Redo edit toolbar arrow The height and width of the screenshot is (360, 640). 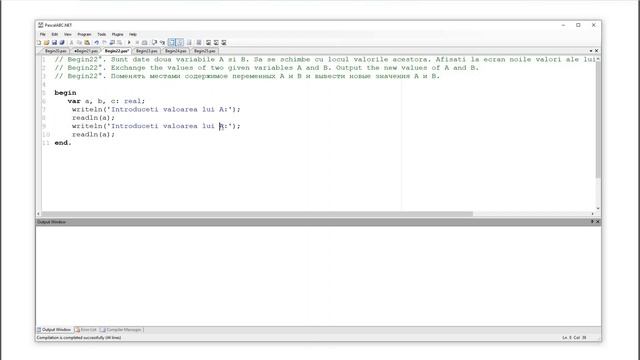(x=104, y=42)
